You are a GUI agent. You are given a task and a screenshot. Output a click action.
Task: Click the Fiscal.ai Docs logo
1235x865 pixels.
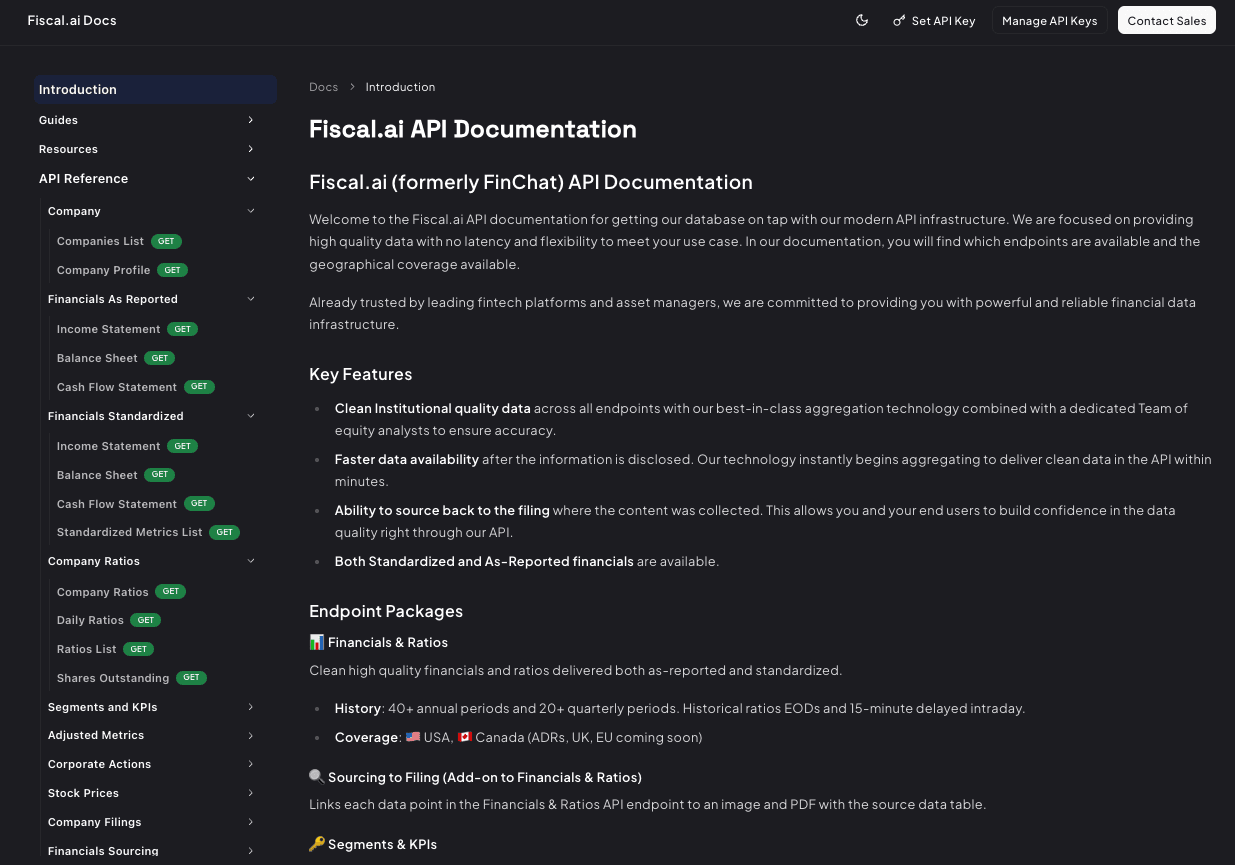71,19
